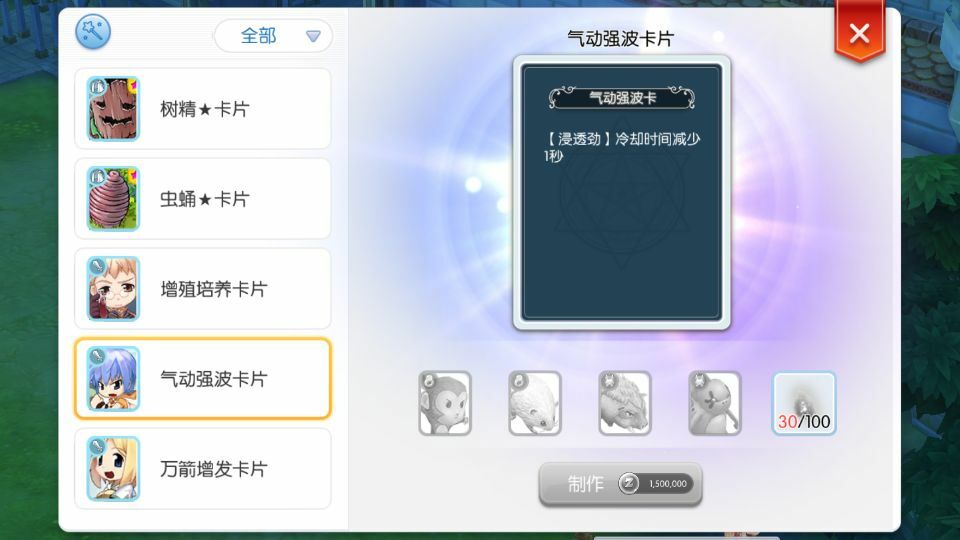The width and height of the screenshot is (960, 540).
Task: Click the magic wand icon at top left
Action: 93,32
